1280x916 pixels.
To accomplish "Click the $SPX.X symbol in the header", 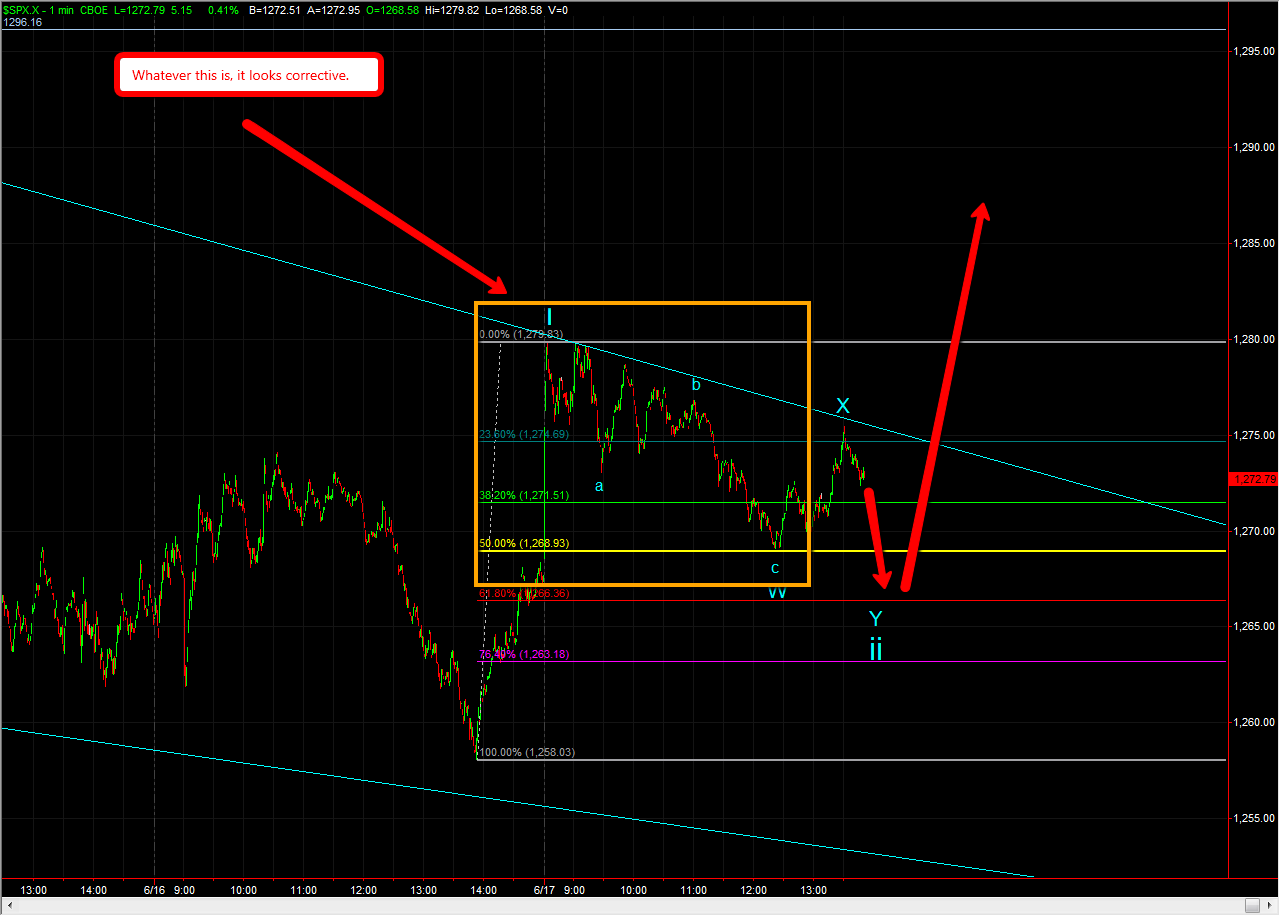I will 23,6.
